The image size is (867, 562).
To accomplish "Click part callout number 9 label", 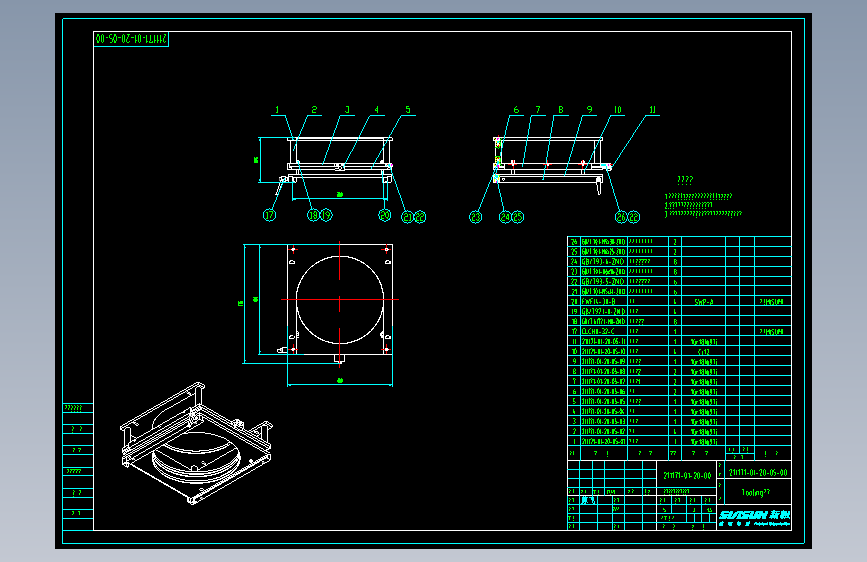I will tap(589, 110).
